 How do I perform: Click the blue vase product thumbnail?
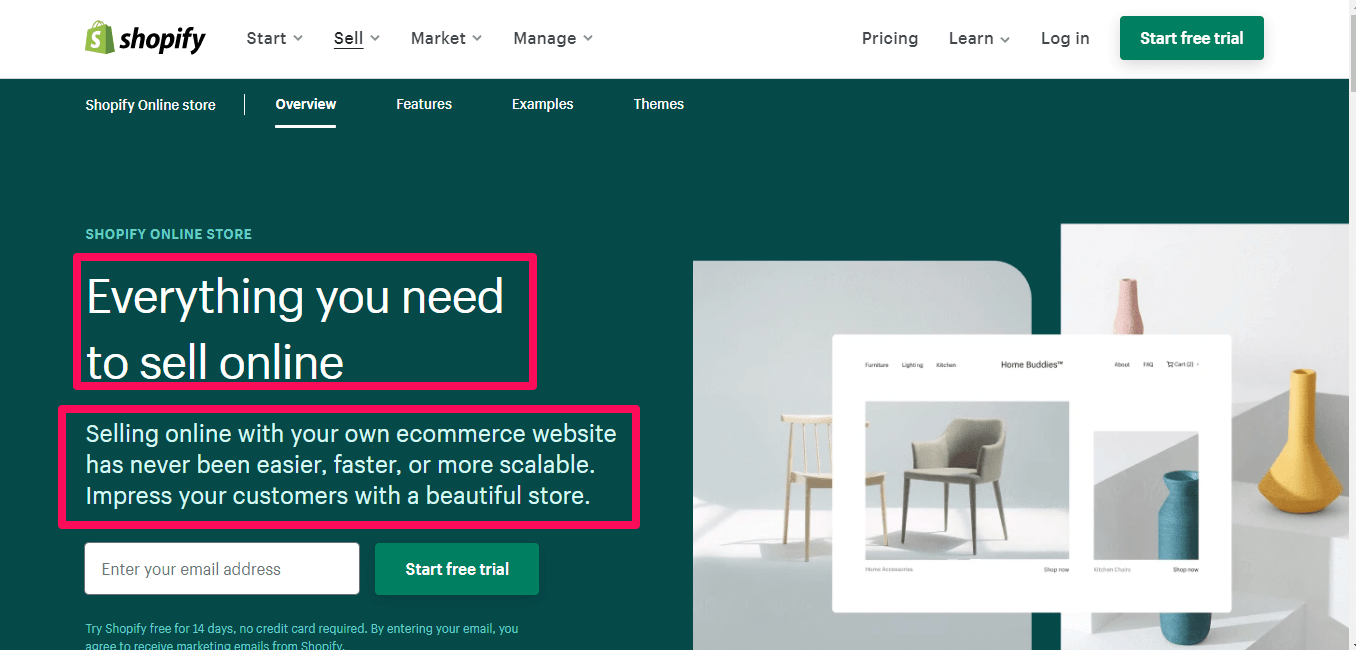pyautogui.click(x=1145, y=495)
